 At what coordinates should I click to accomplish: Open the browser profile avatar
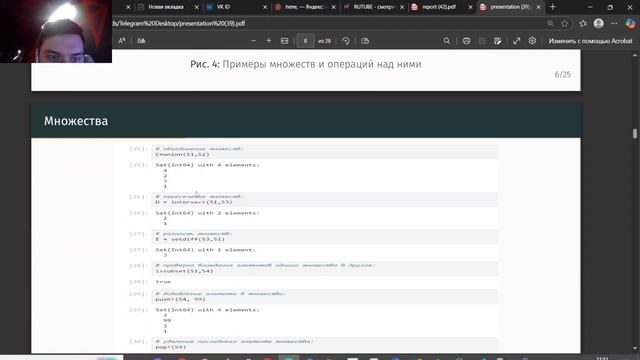tap(598, 24)
